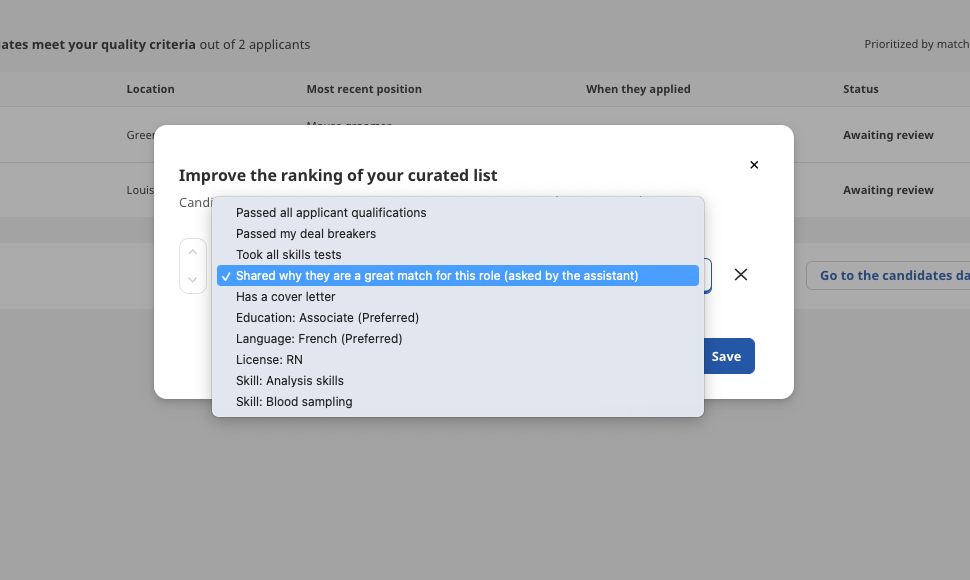Select "Passed all applicant qualifications"
The height and width of the screenshot is (580, 970).
(x=329, y=212)
